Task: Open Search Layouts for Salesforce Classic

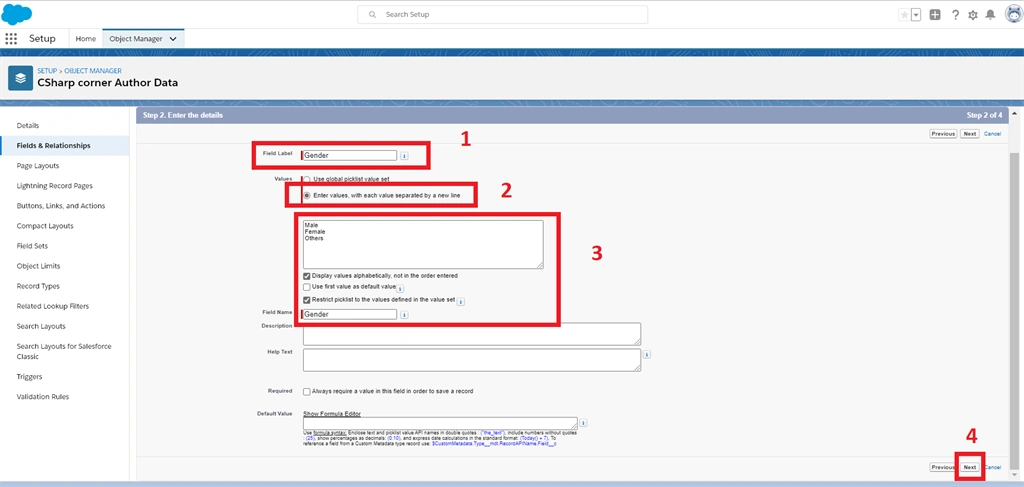Action: (x=64, y=351)
